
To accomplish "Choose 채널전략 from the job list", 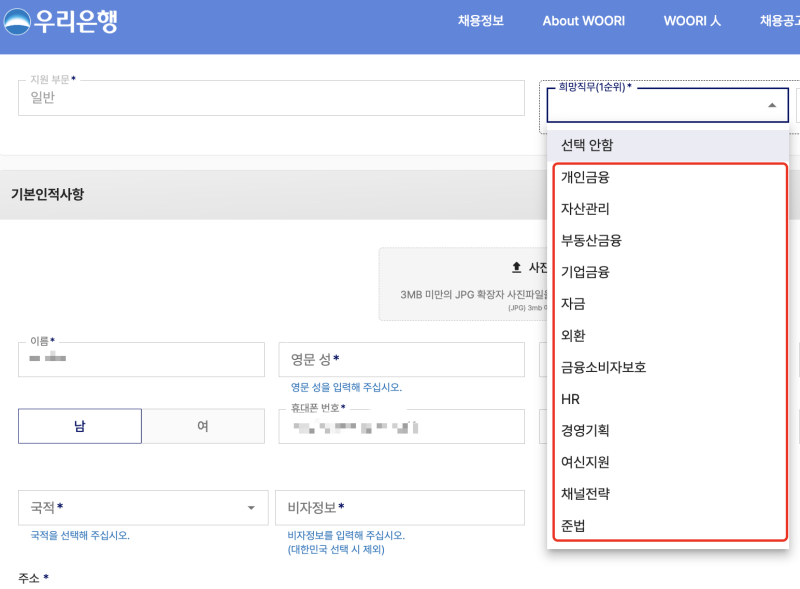I will pos(669,494).
